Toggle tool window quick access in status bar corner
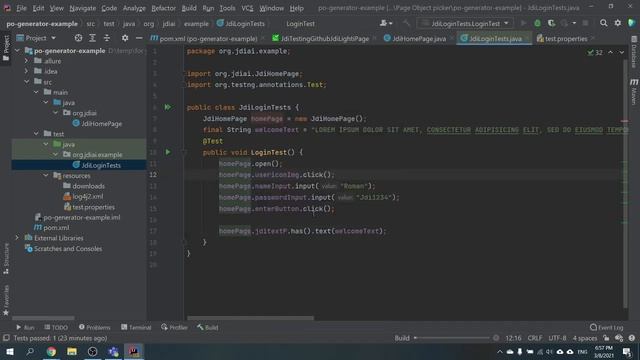This screenshot has width=640, height=360. (6, 338)
